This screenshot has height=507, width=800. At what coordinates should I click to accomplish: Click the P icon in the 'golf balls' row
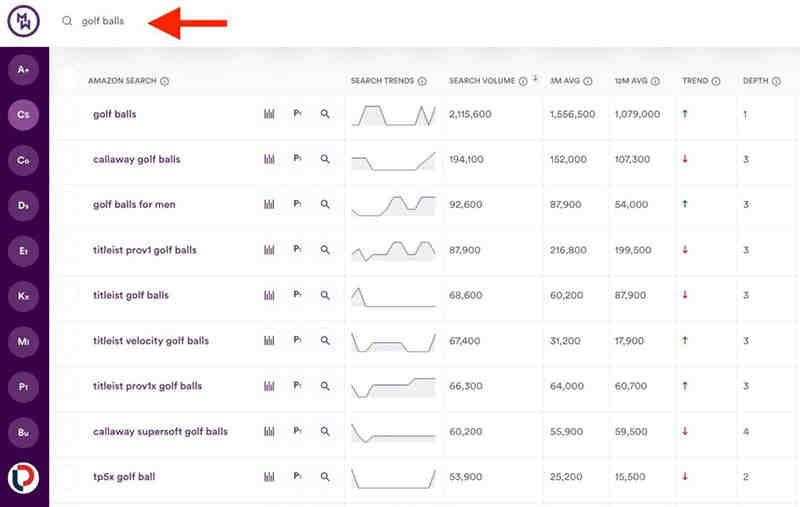[297, 113]
